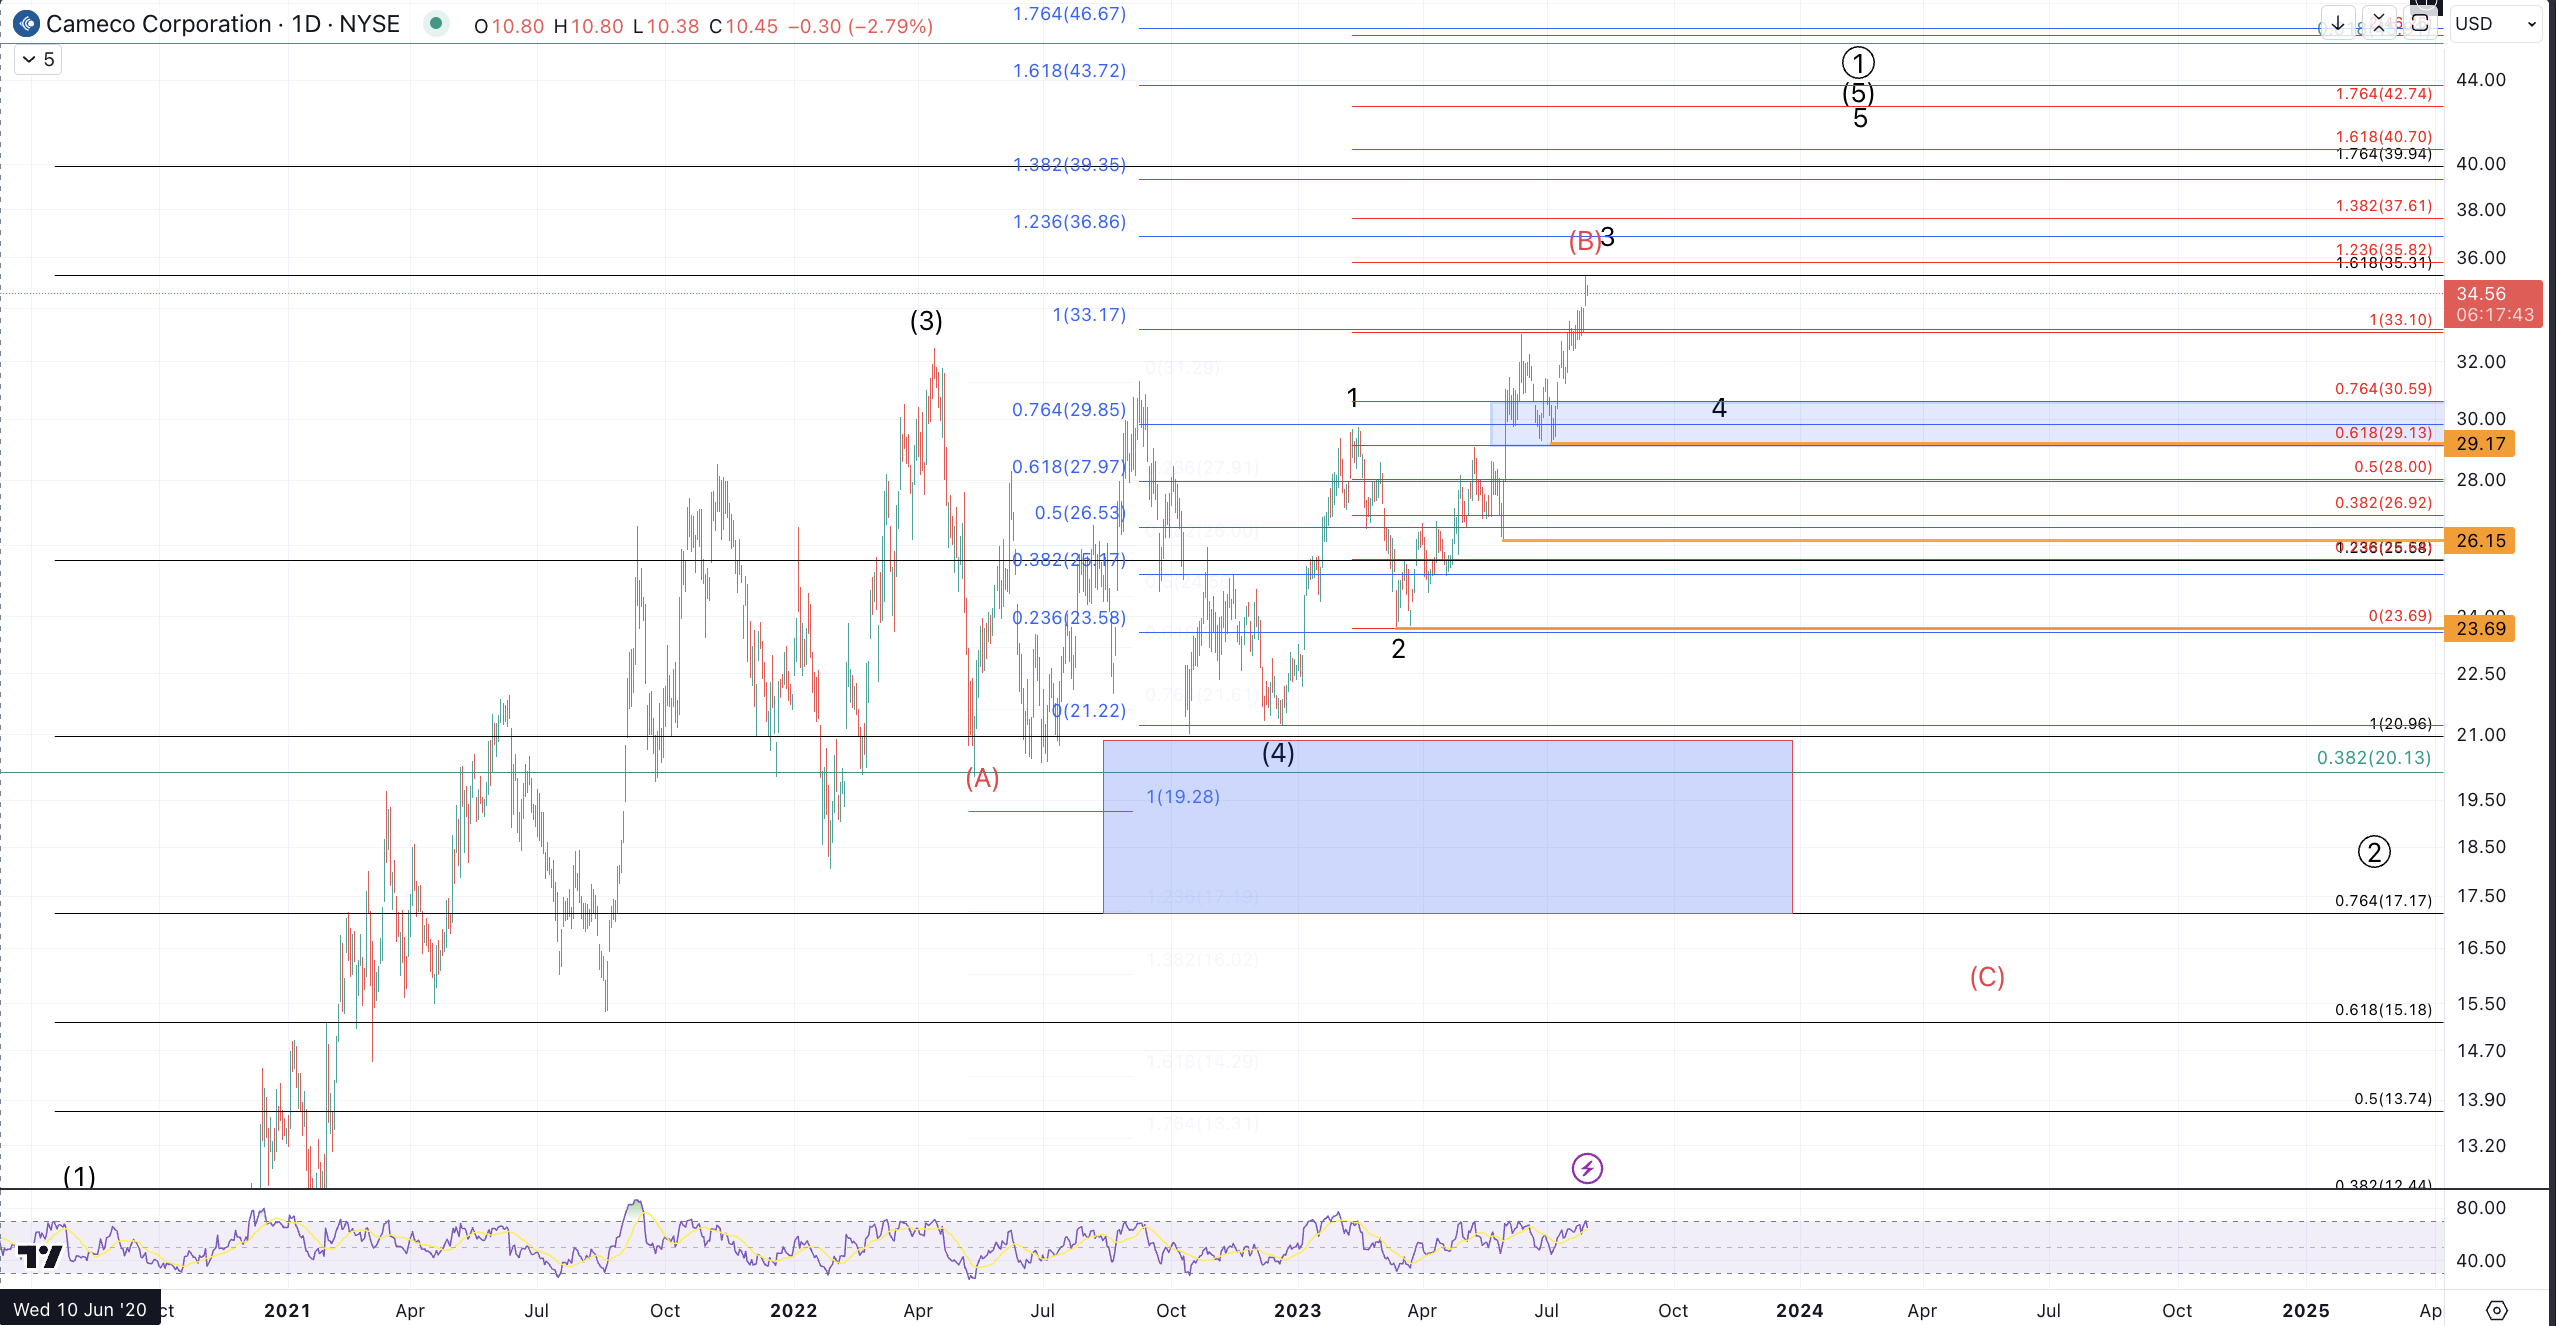Viewport: 2556px width, 1326px height.
Task: Click the 2022 label on time axis
Action: pos(793,1311)
